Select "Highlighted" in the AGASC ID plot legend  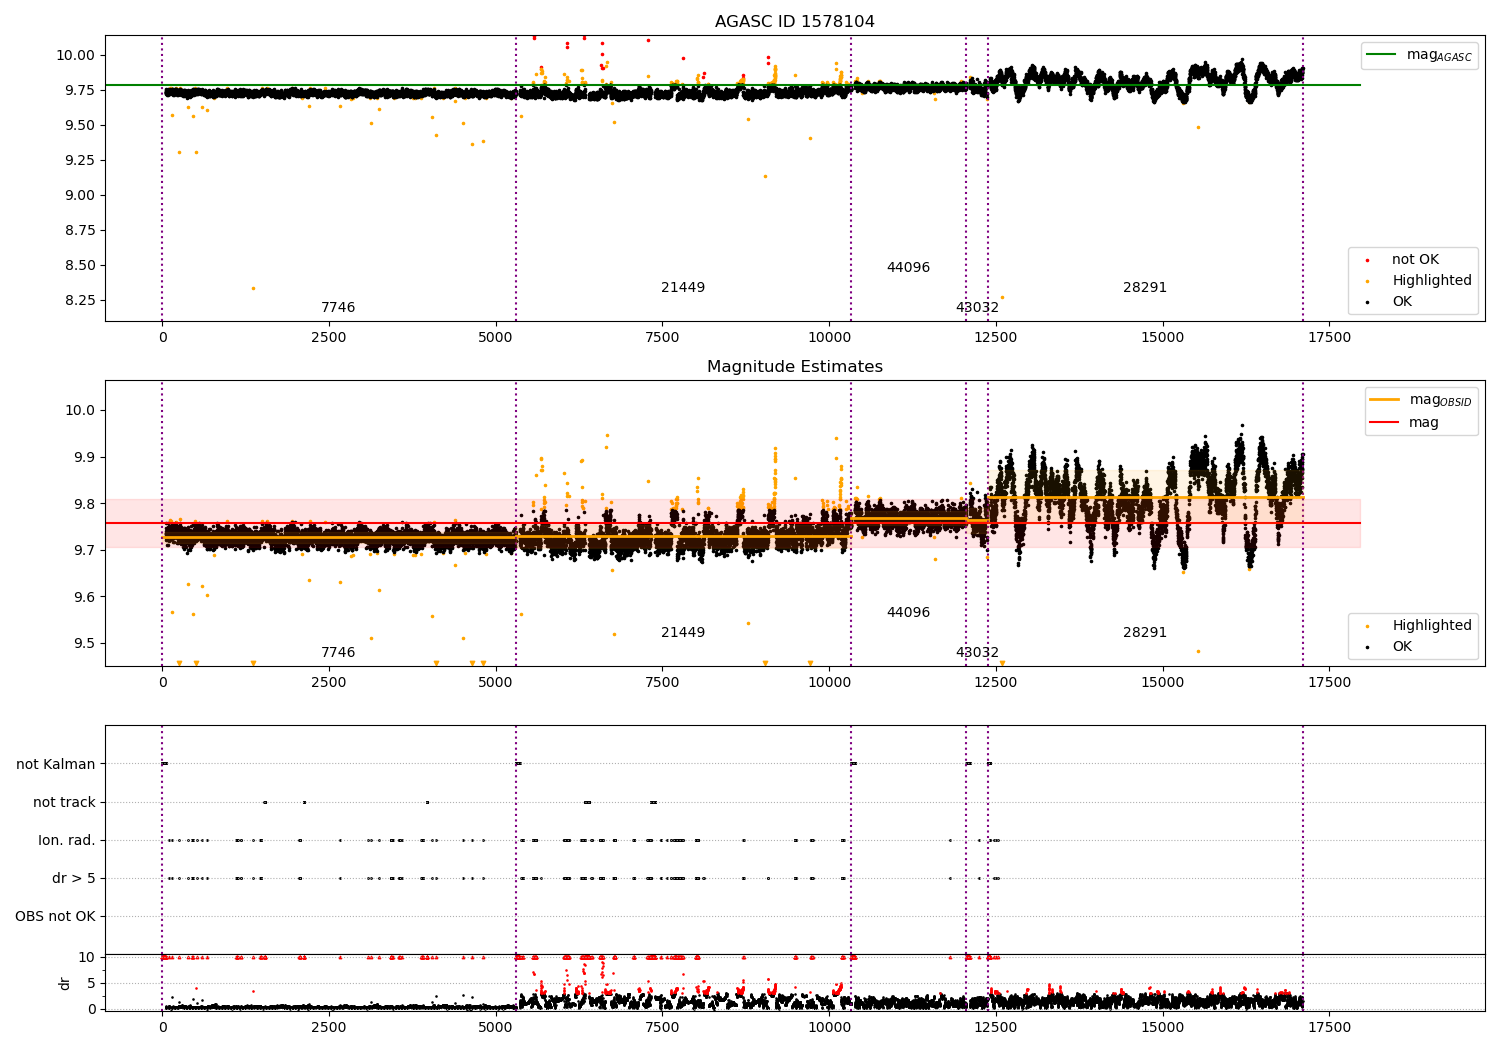(x=1432, y=281)
